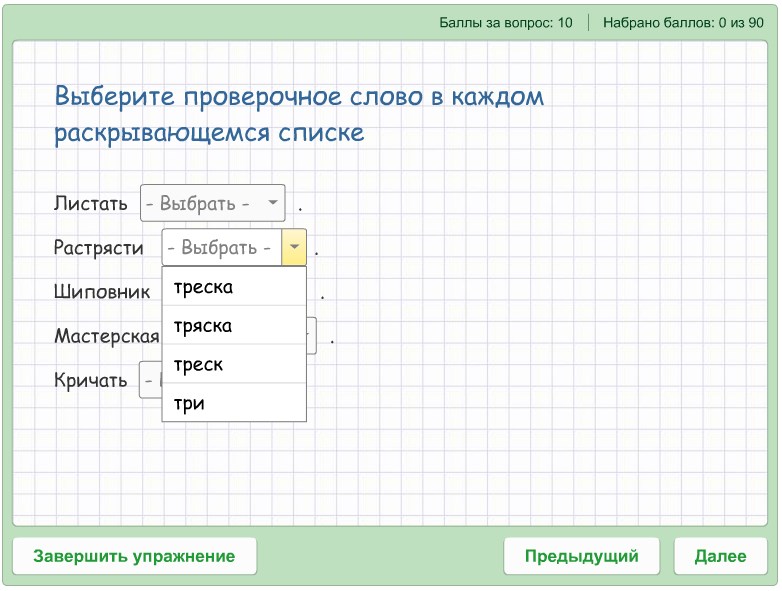Go back with the 'Предыдущий' button
Image resolution: width=782 pixels, height=591 pixels.
click(x=581, y=556)
